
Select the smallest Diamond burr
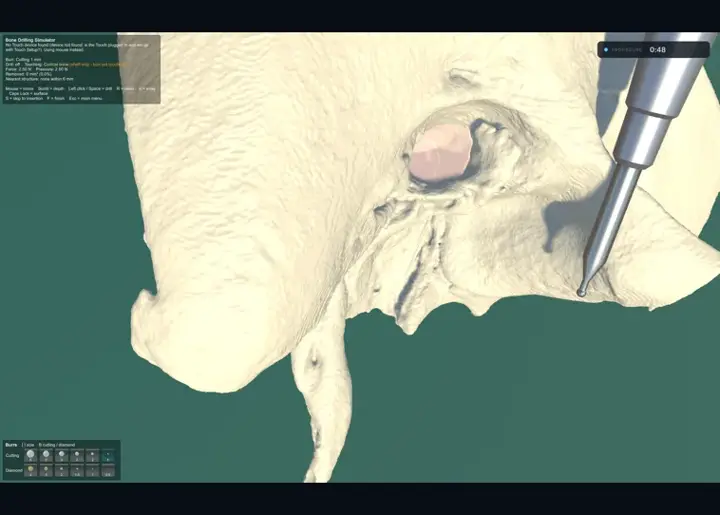pos(108,470)
